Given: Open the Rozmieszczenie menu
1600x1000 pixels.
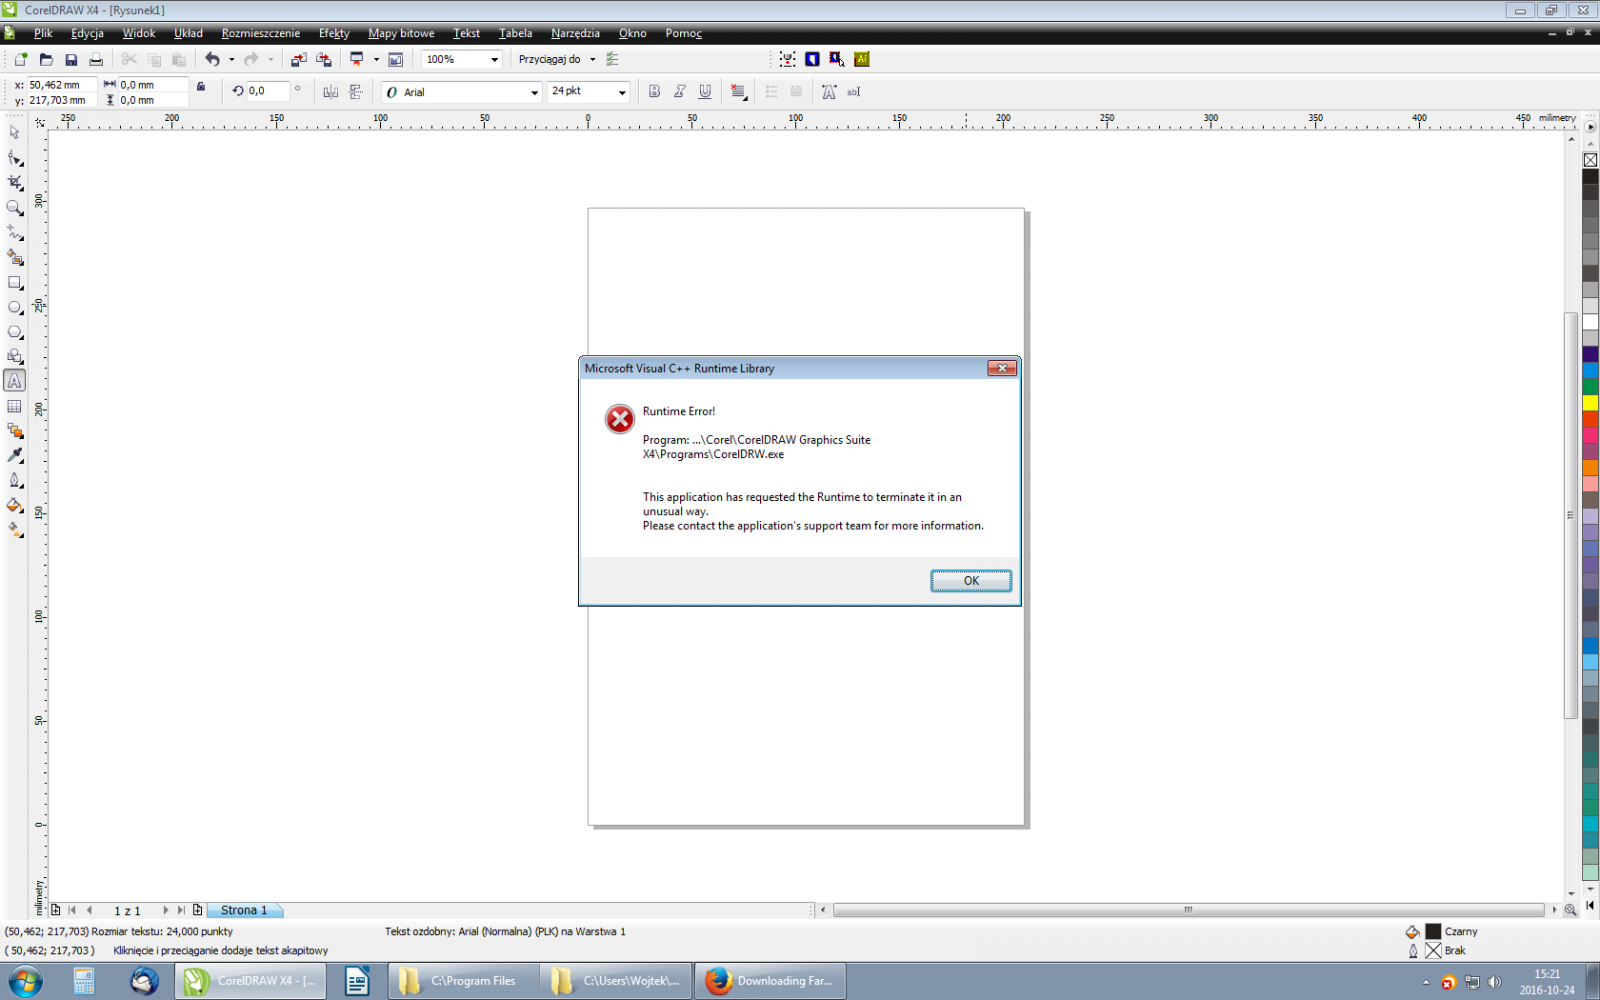Looking at the screenshot, I should click(x=260, y=33).
